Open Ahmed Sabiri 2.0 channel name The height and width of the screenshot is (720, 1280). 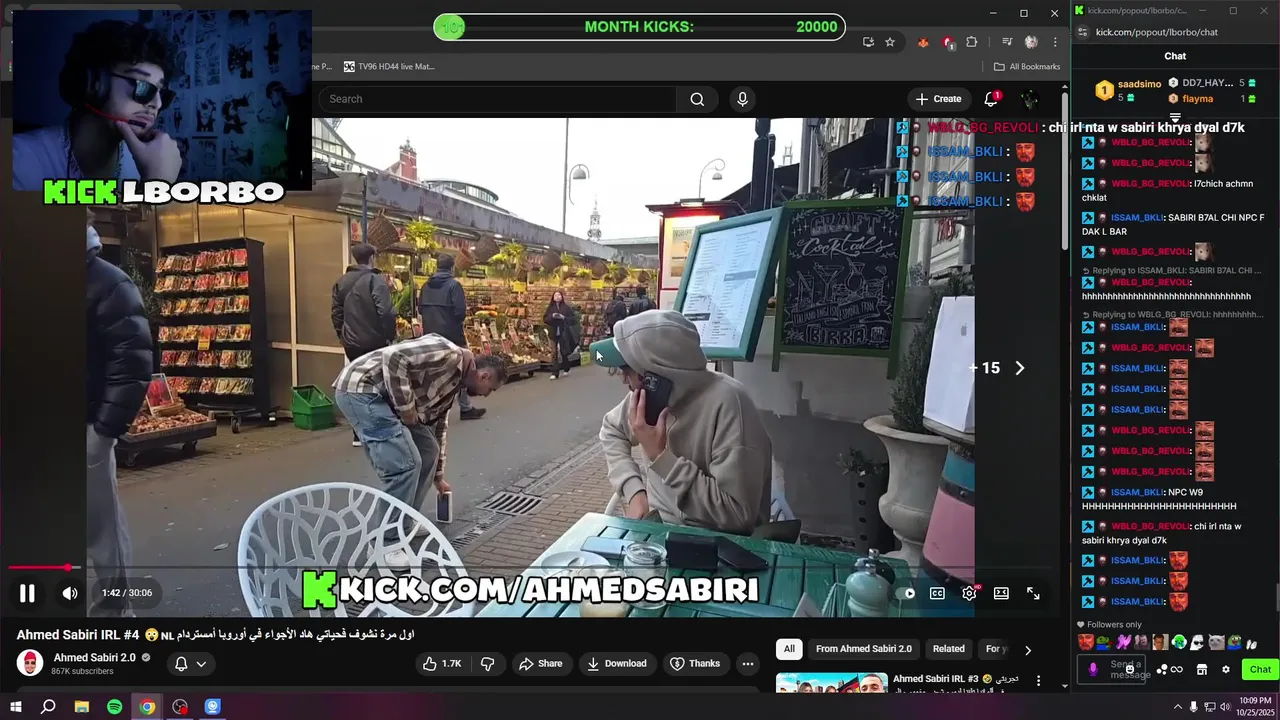[x=94, y=657]
